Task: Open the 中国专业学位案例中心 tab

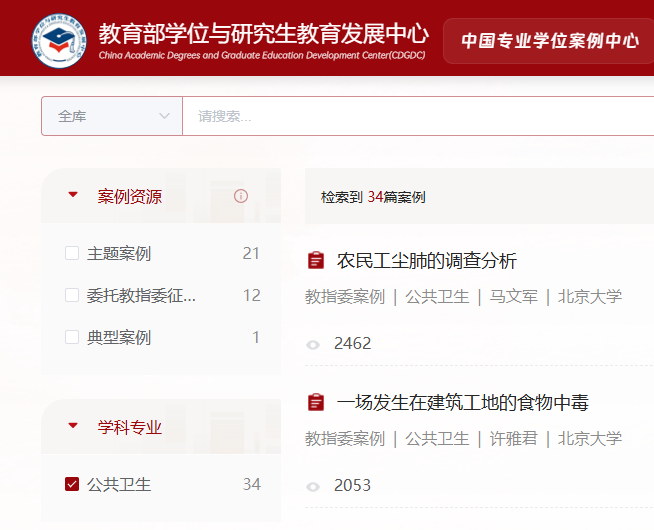Action: tap(549, 41)
